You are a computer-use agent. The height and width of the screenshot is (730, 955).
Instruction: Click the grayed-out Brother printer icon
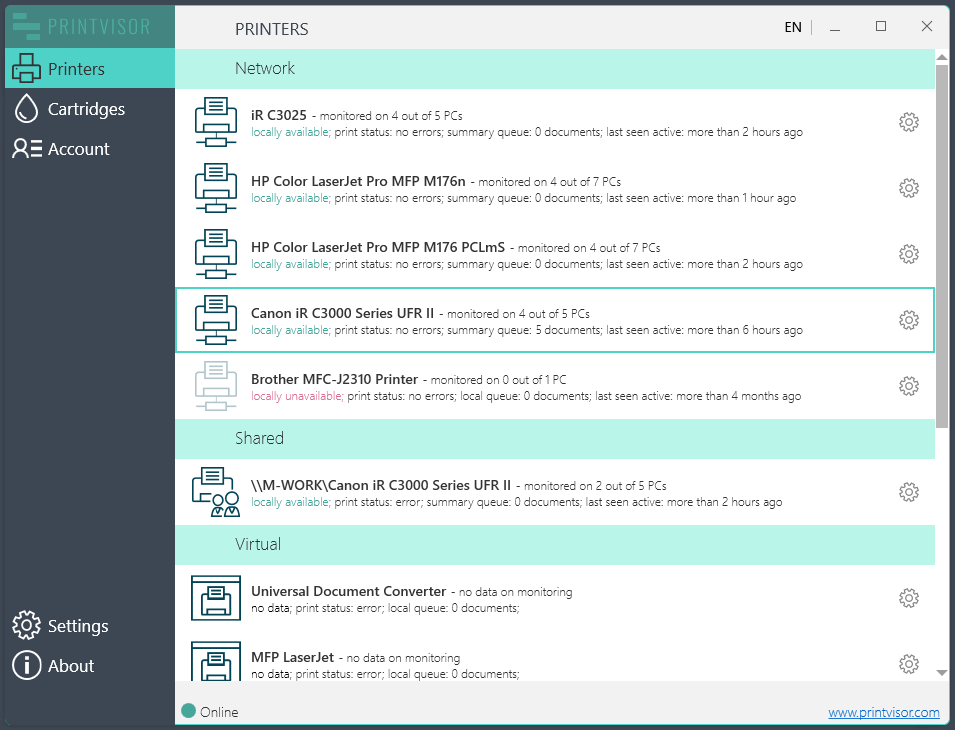click(x=215, y=386)
